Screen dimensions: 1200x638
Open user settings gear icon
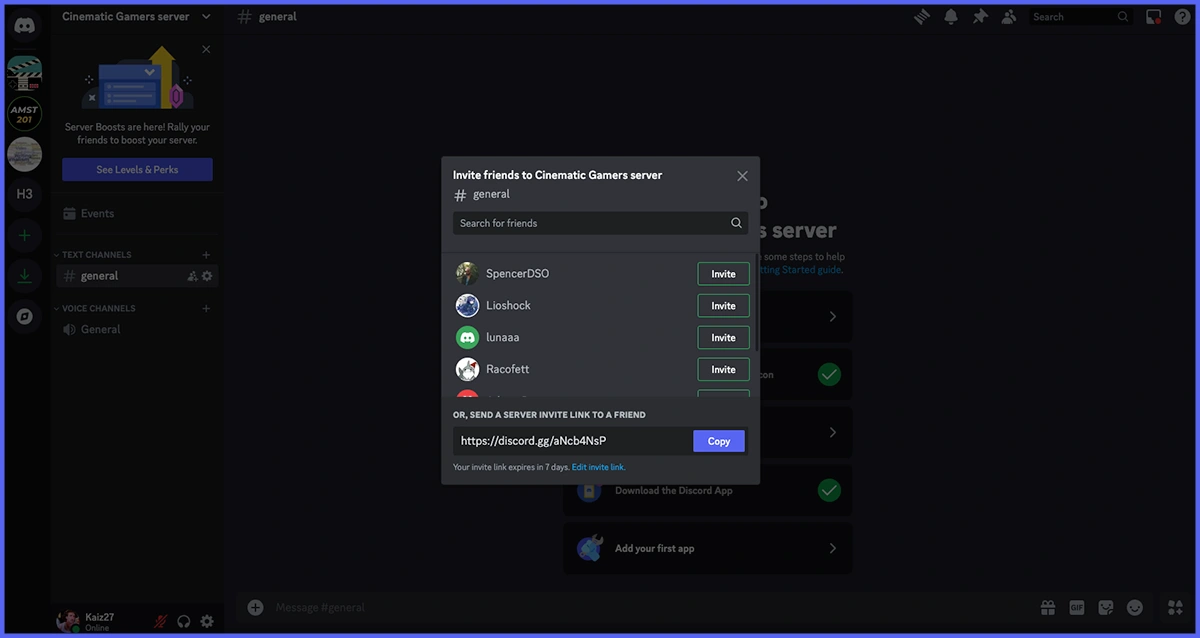pos(207,621)
